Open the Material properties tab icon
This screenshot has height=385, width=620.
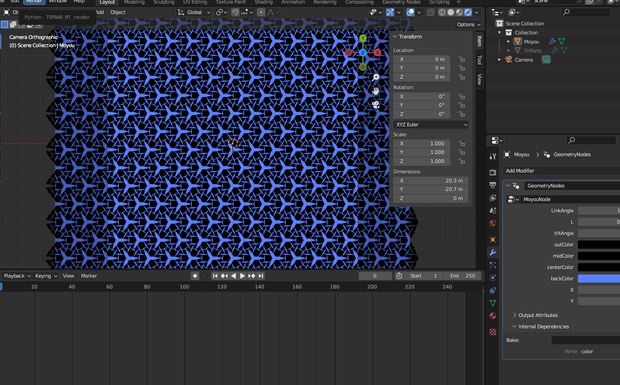(x=493, y=315)
